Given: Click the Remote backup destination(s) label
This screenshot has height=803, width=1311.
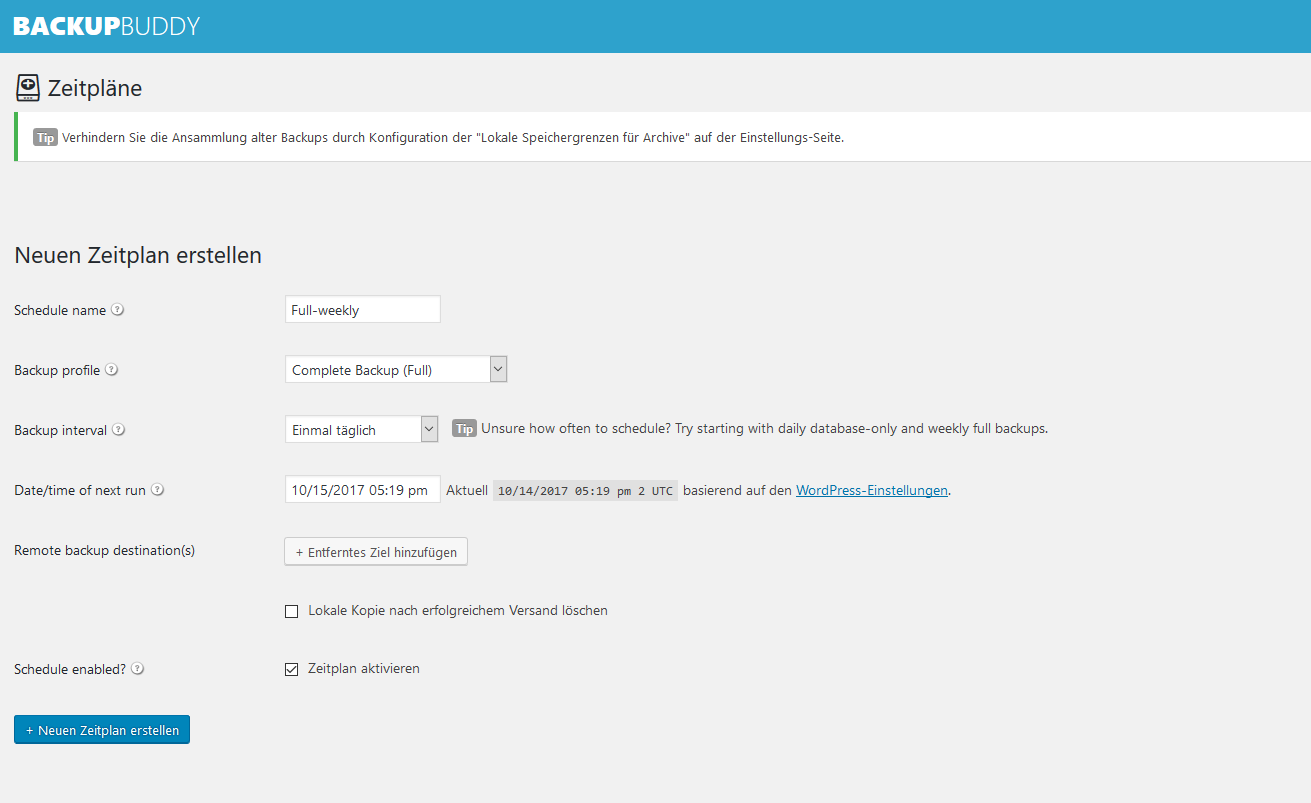Looking at the screenshot, I should (x=104, y=550).
